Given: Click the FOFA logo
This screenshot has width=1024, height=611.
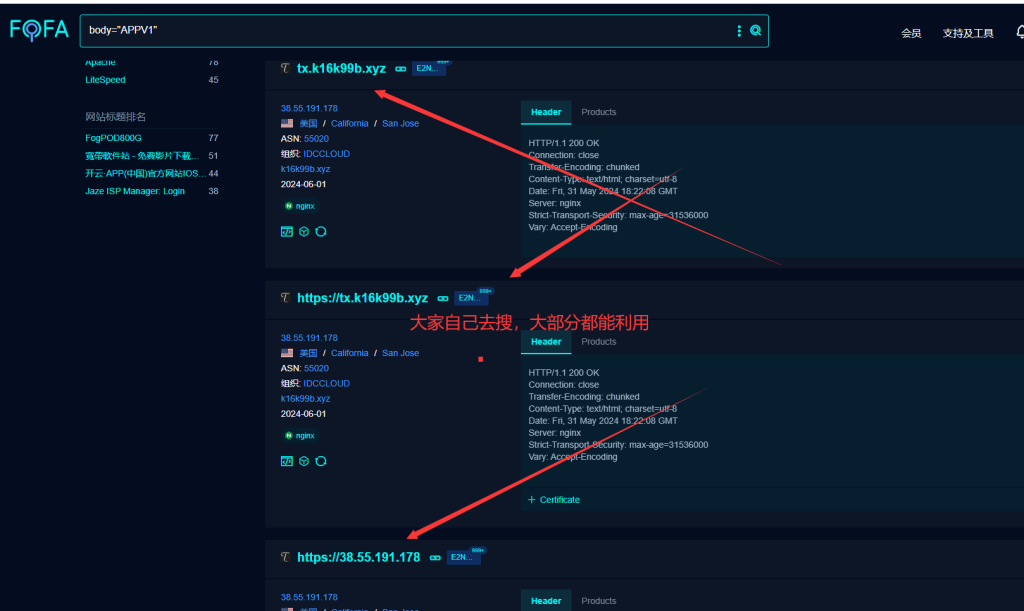Looking at the screenshot, I should (x=39, y=30).
